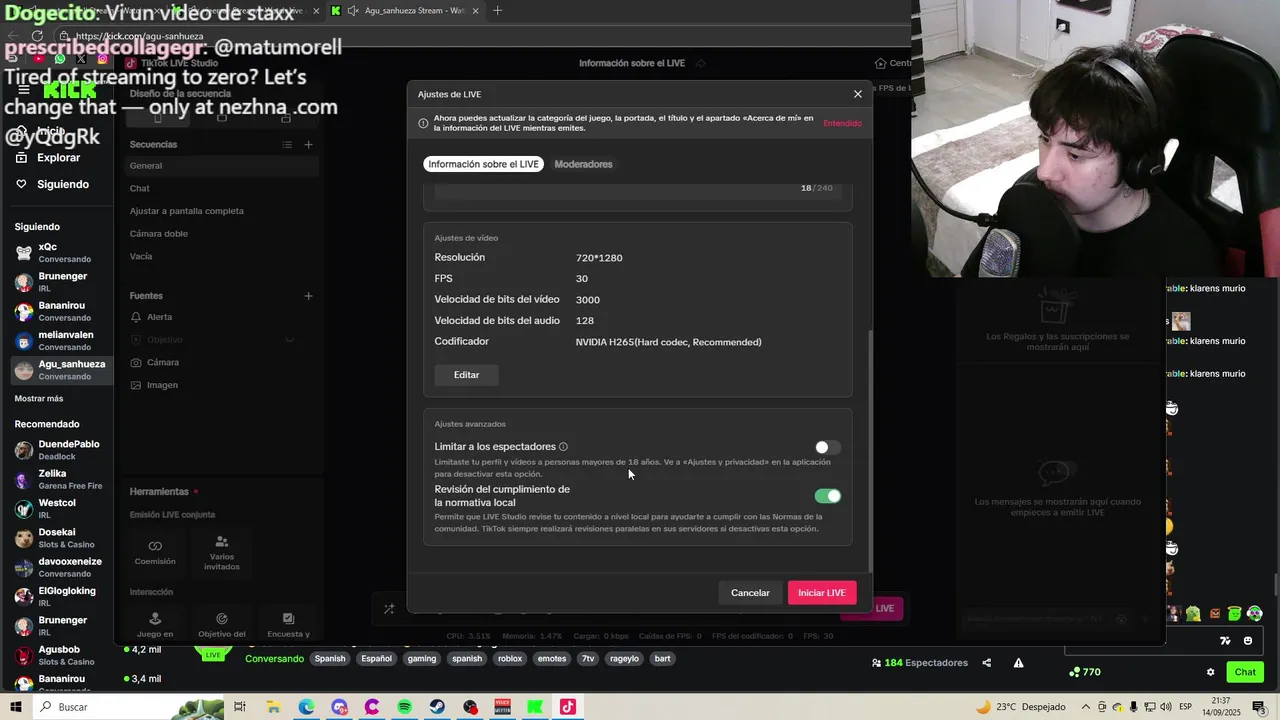The width and height of the screenshot is (1280, 720).
Task: Open the Coemisión tool
Action: [155, 552]
